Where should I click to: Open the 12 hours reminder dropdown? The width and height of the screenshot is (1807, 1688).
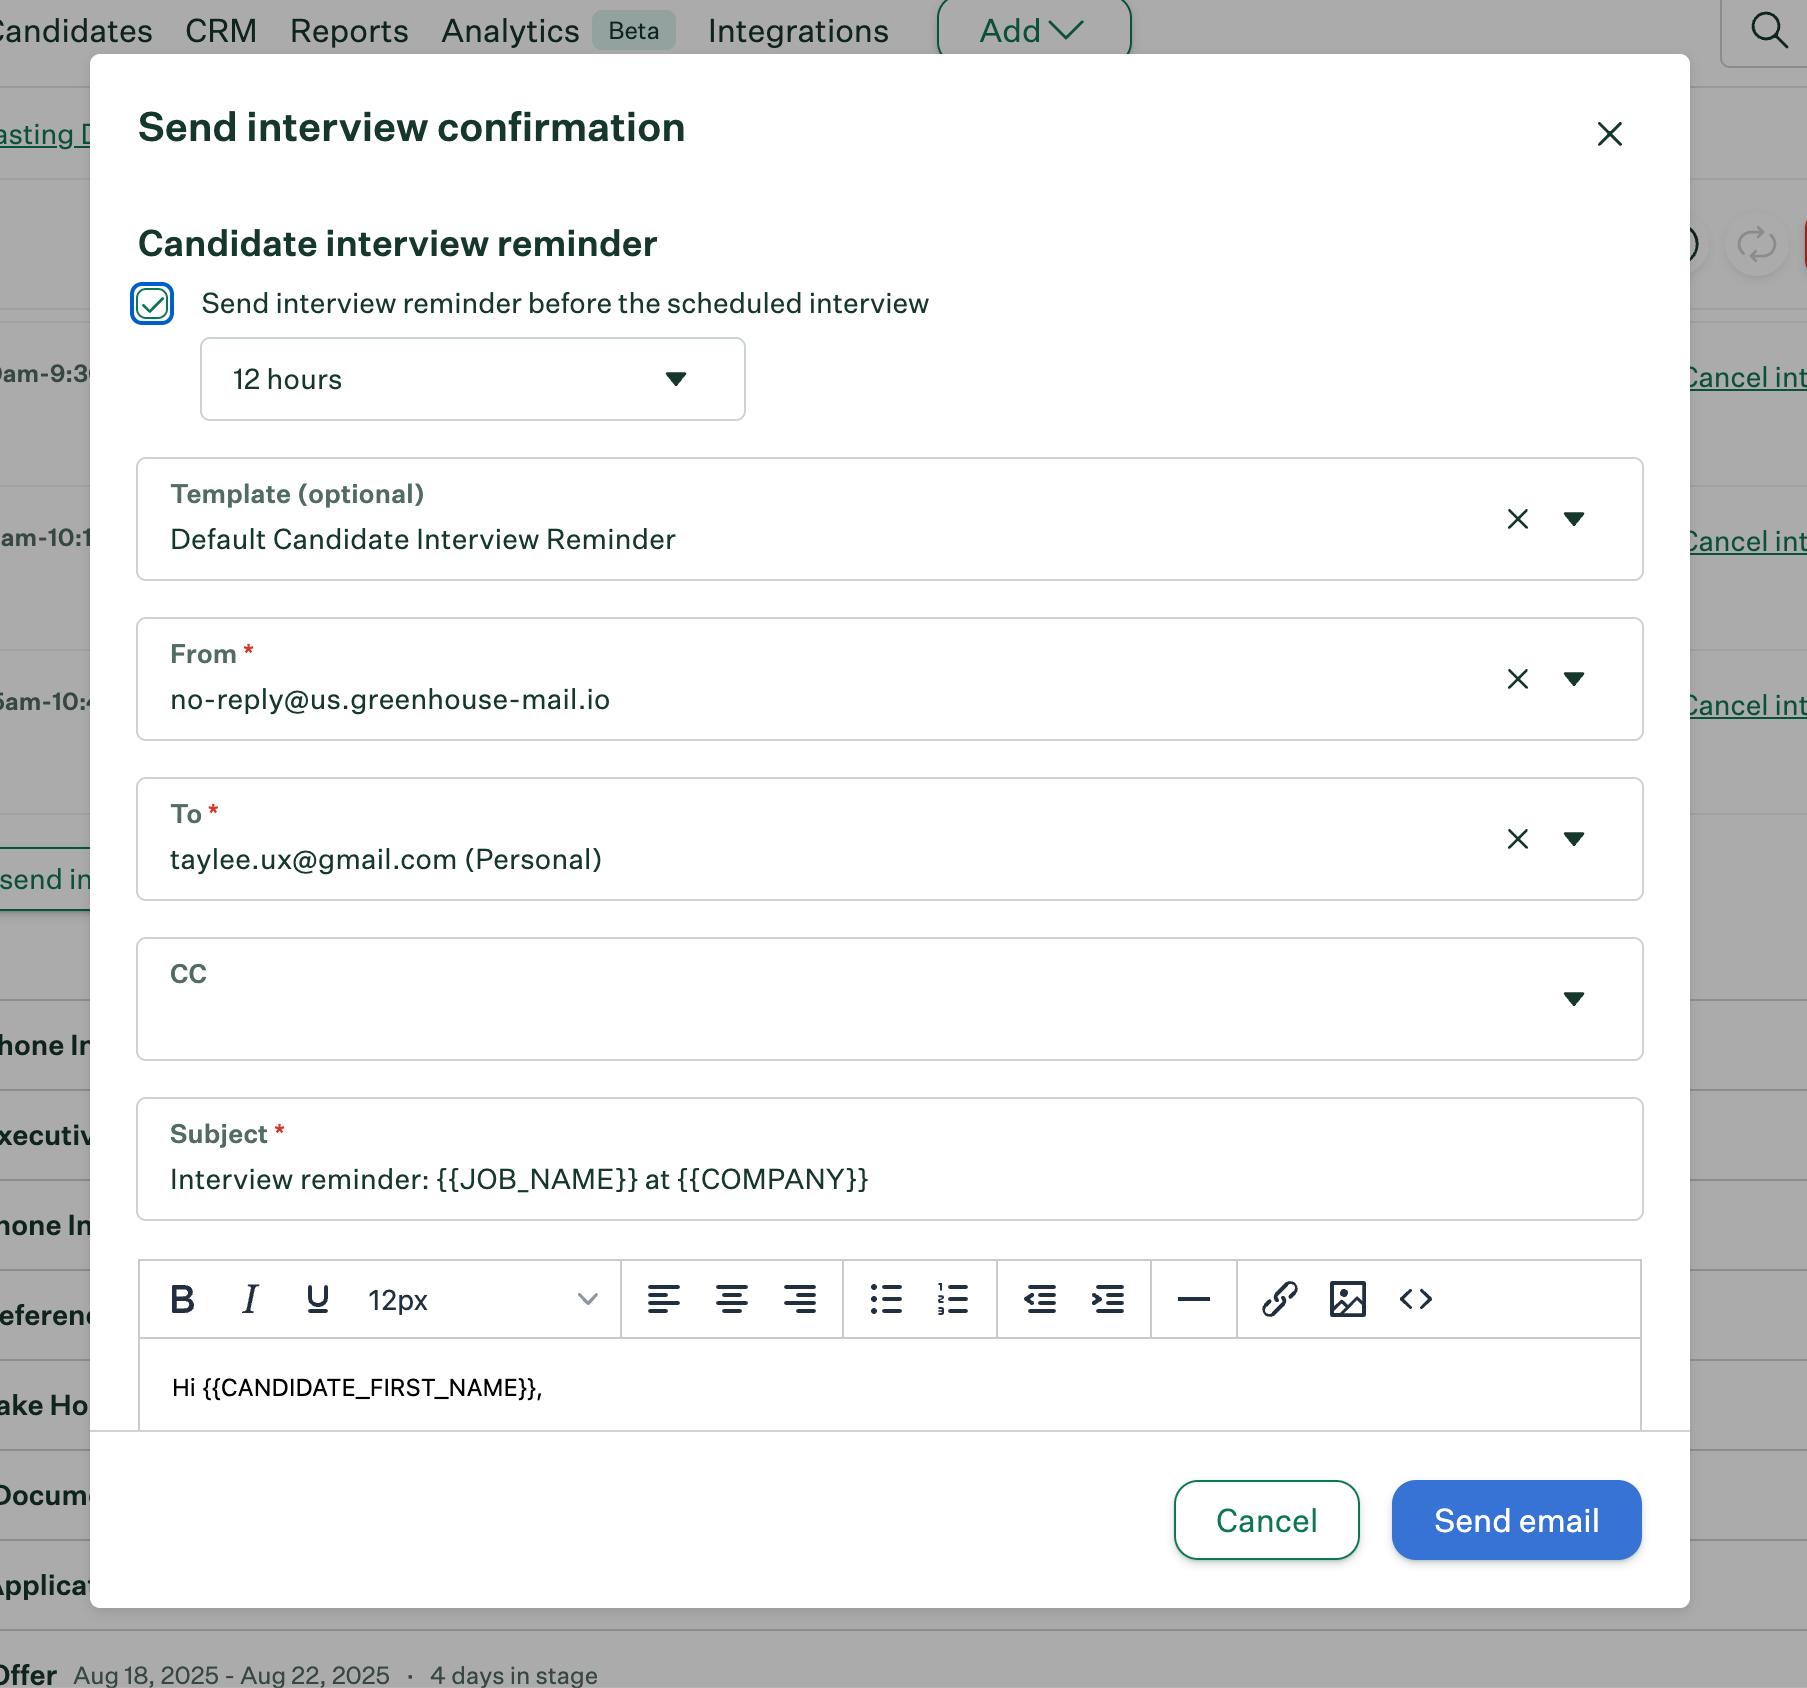click(473, 379)
